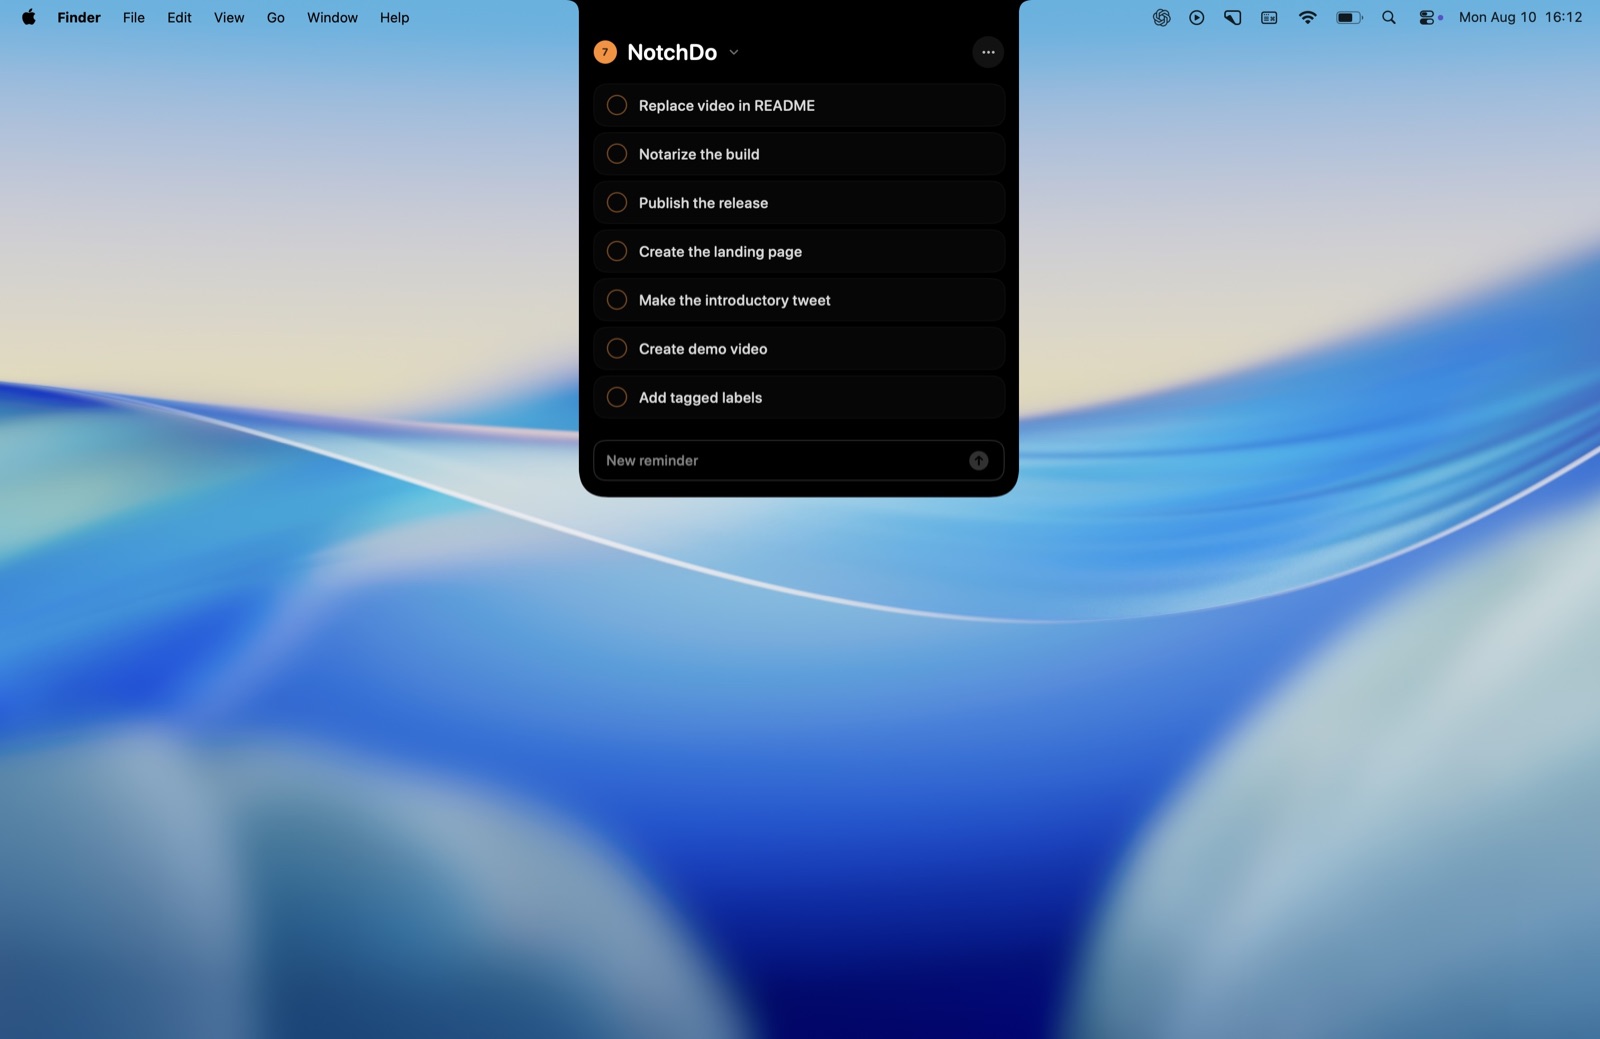Mark Notarize the build as done
This screenshot has height=1039, width=1600.
tap(617, 154)
